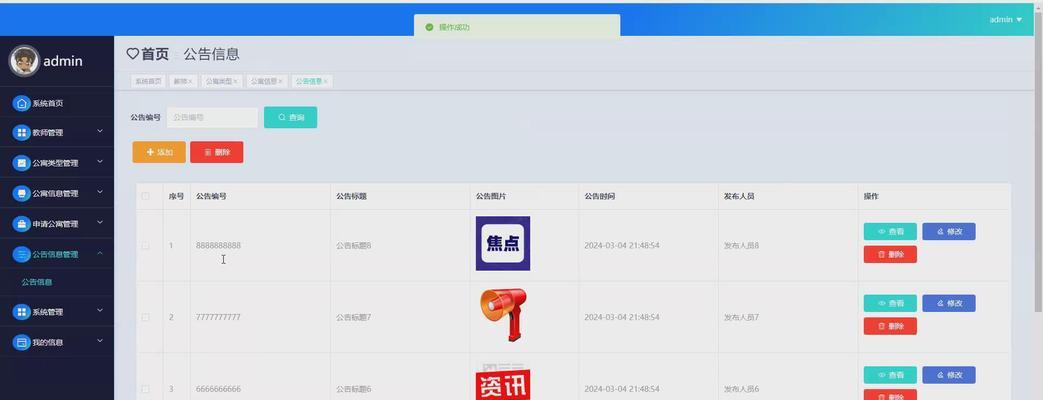Image resolution: width=1043 pixels, height=400 pixels.
Task: Click the 焦点 announcement image thumbnail
Action: 503,244
